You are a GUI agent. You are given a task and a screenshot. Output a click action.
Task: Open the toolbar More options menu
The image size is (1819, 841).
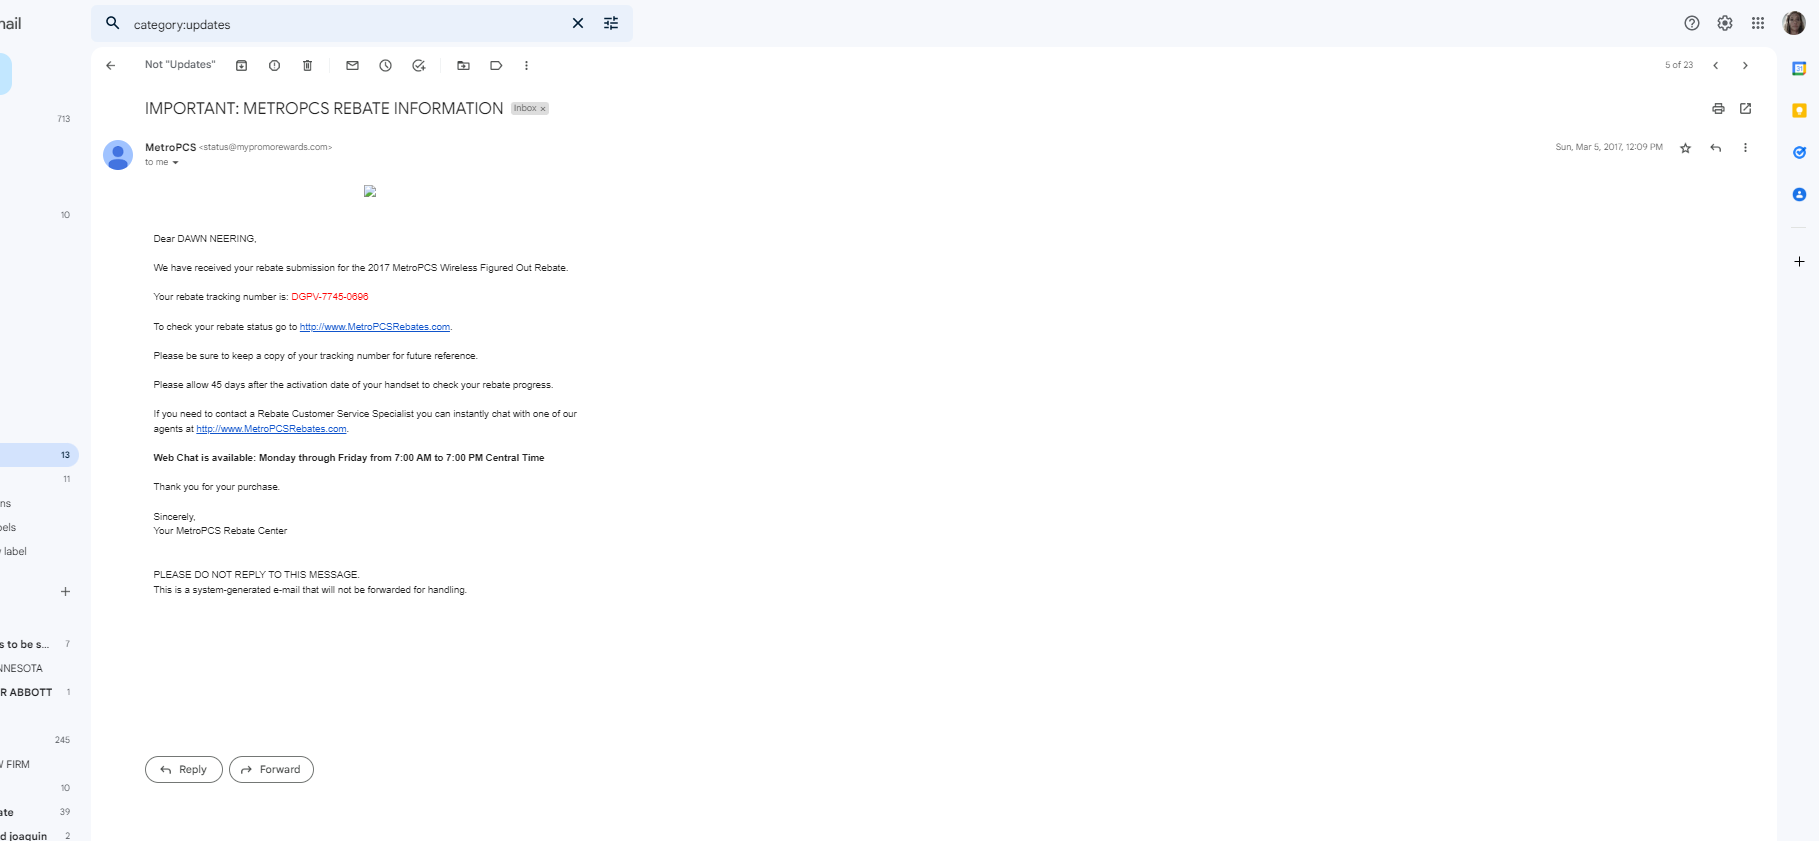[526, 66]
